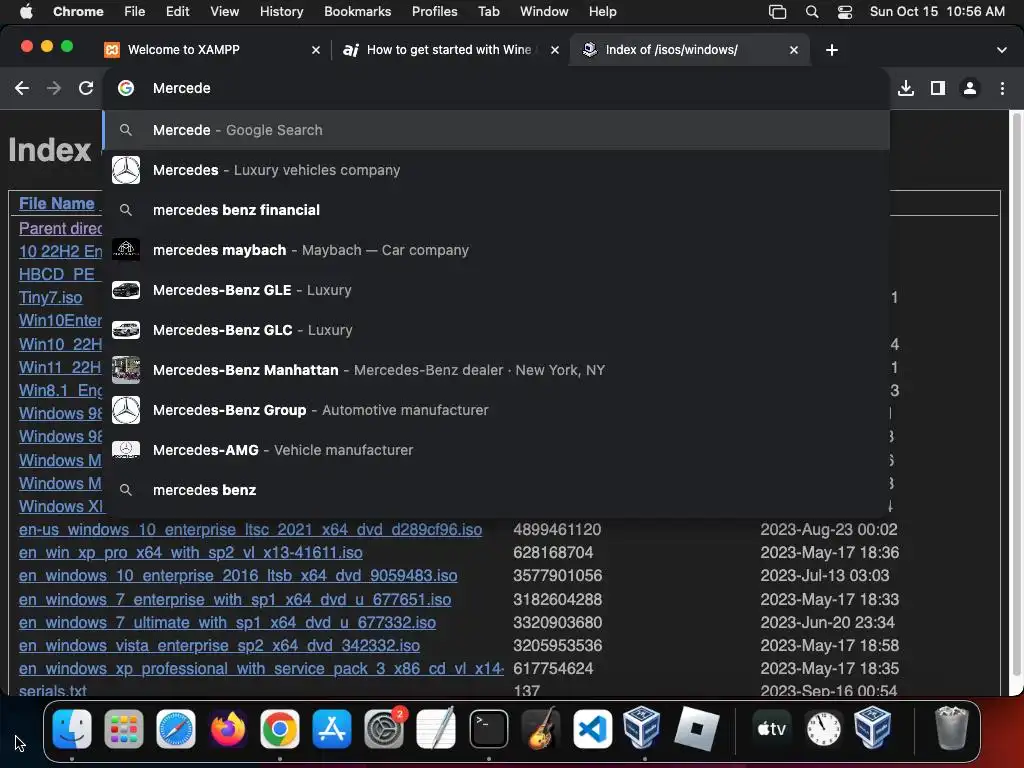The image size is (1024, 768).
Task: Launch Firefox from the Dock
Action: [x=228, y=729]
